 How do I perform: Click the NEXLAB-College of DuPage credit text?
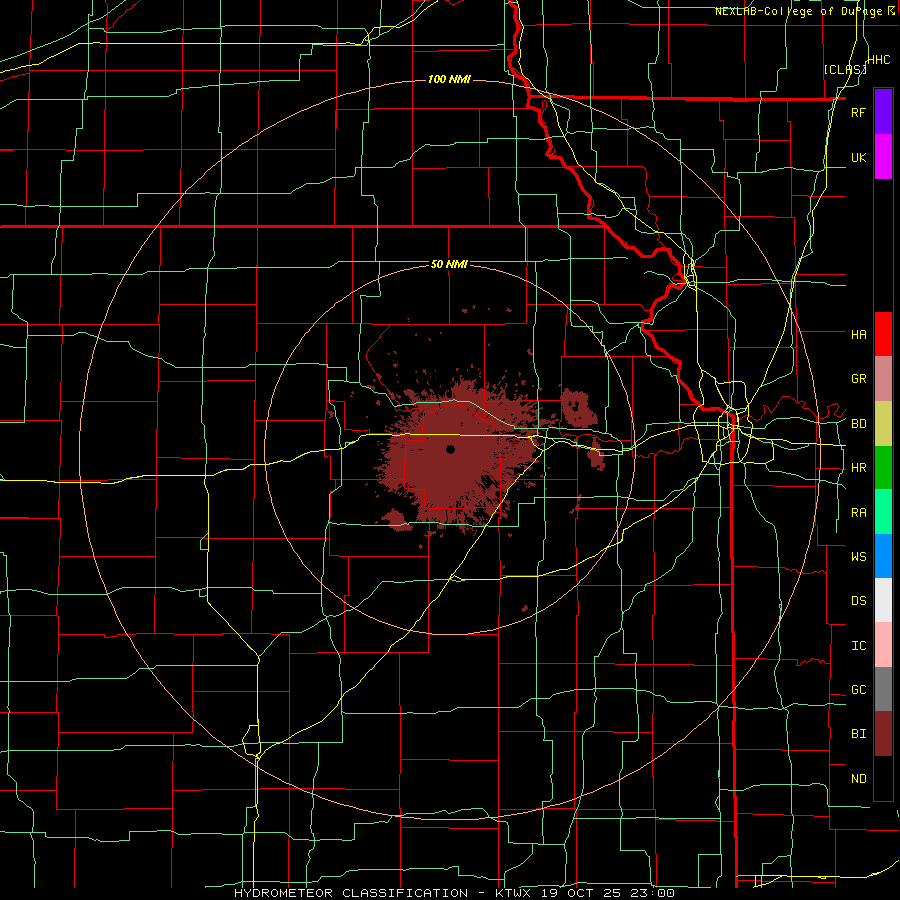799,11
